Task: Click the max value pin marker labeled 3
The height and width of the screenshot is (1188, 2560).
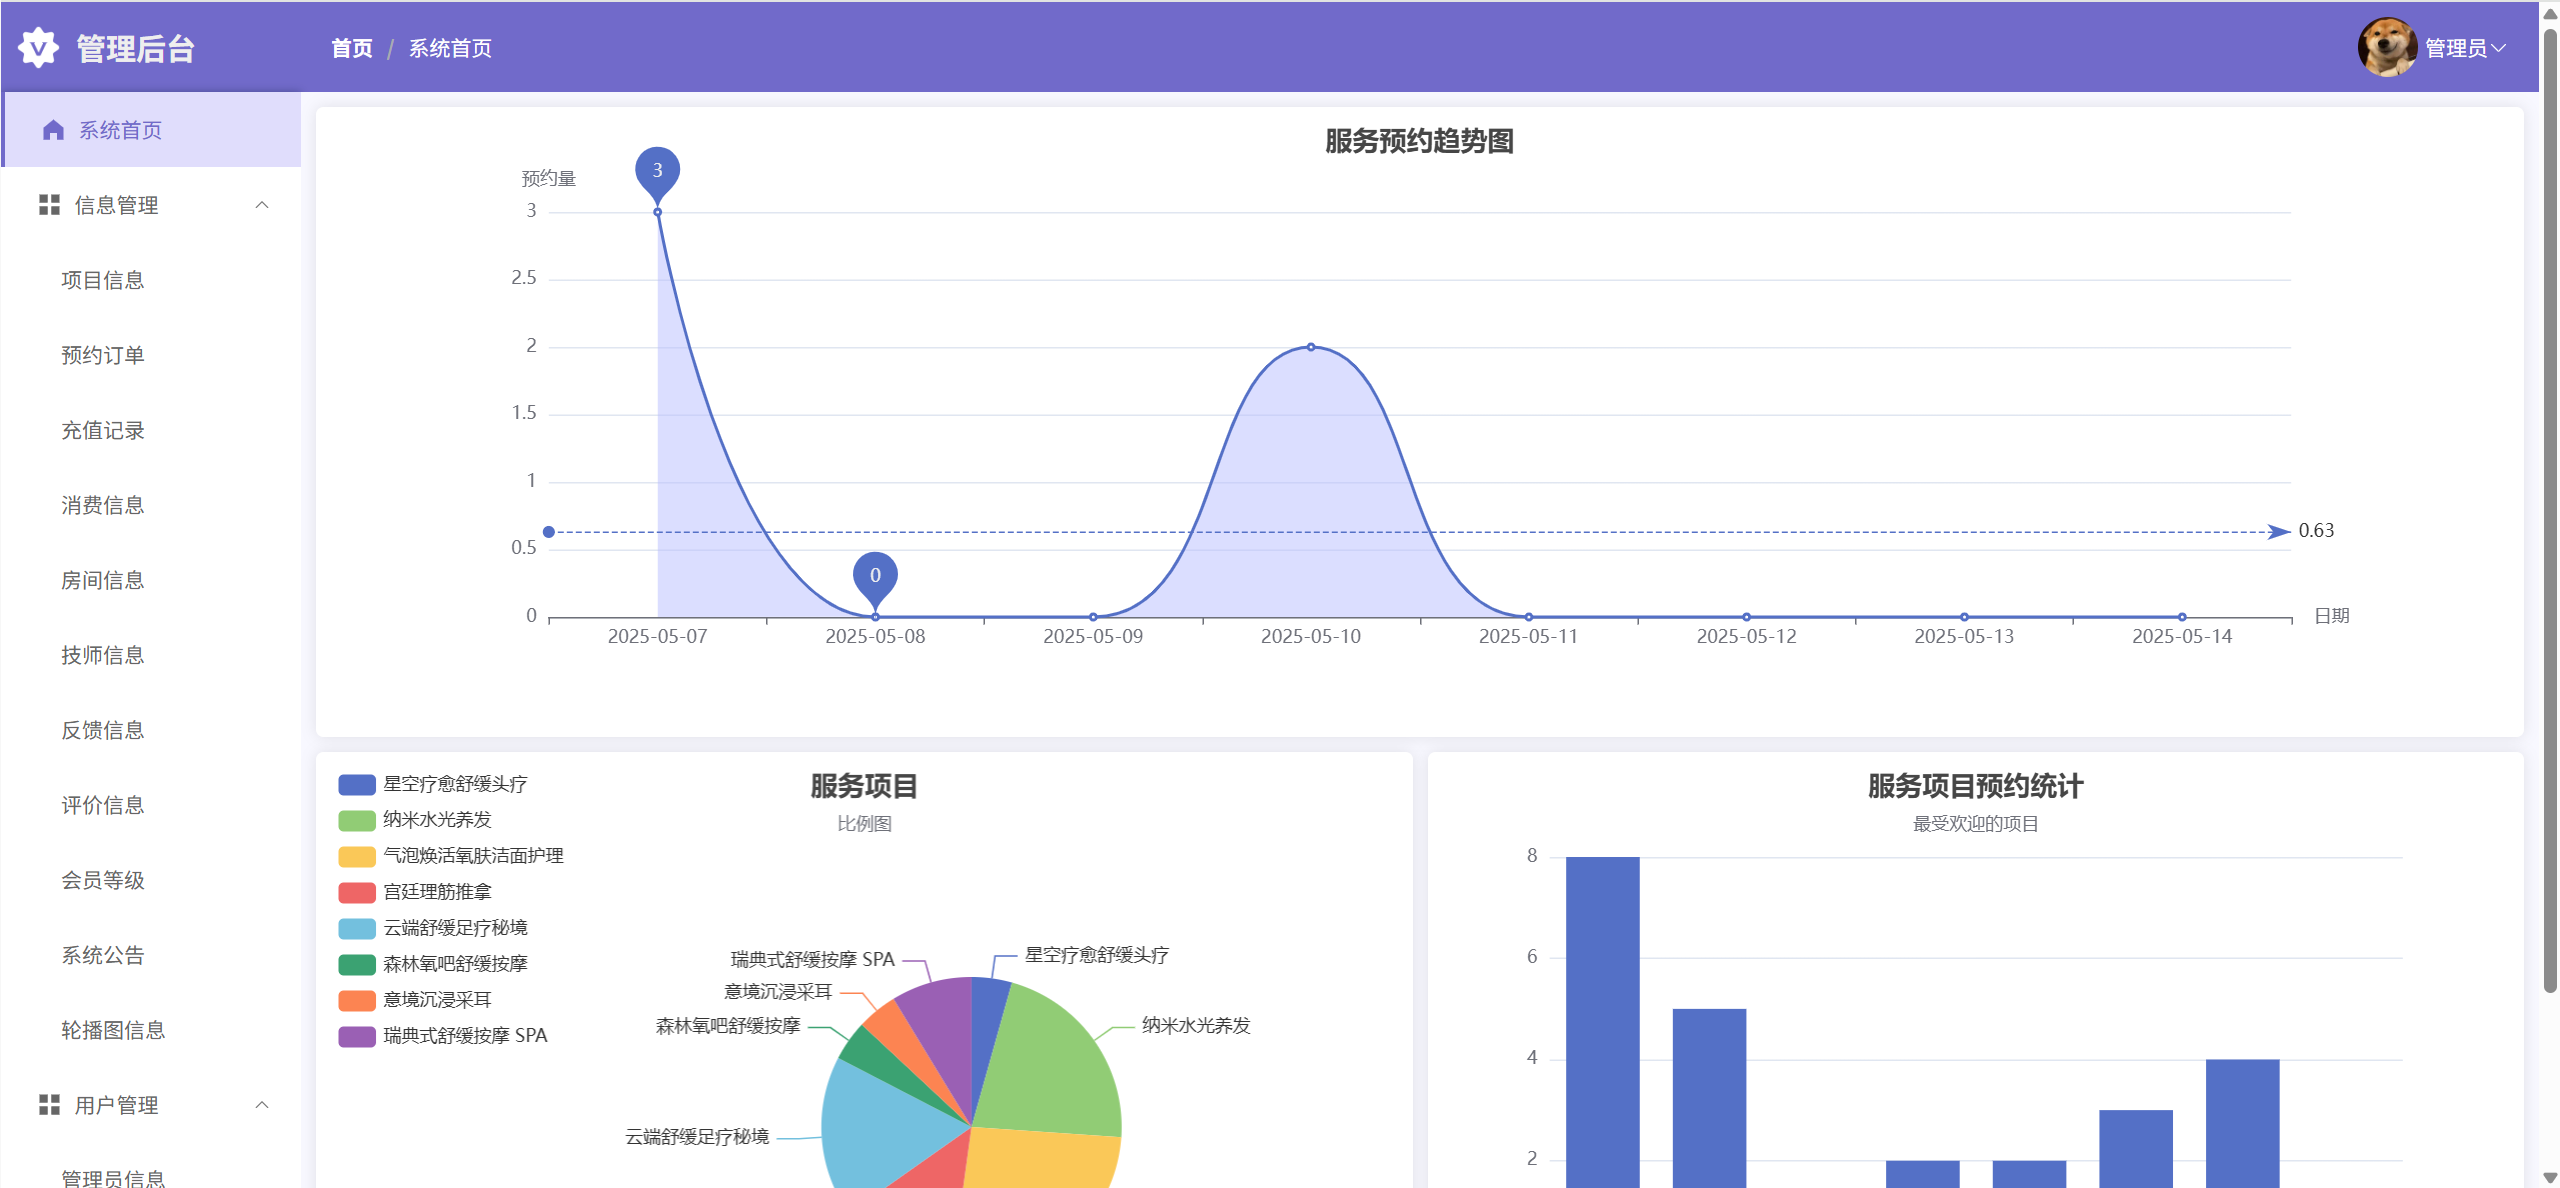Action: [x=657, y=170]
